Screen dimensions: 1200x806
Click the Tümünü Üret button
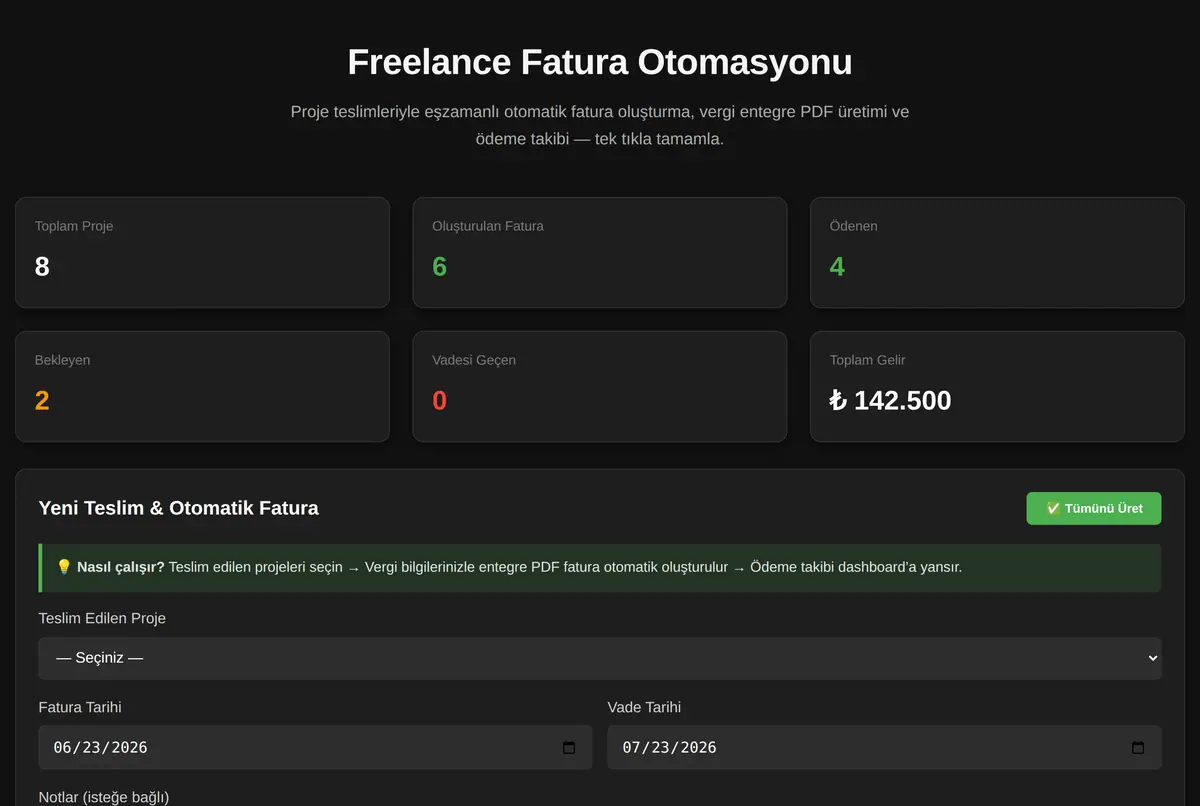(1093, 508)
